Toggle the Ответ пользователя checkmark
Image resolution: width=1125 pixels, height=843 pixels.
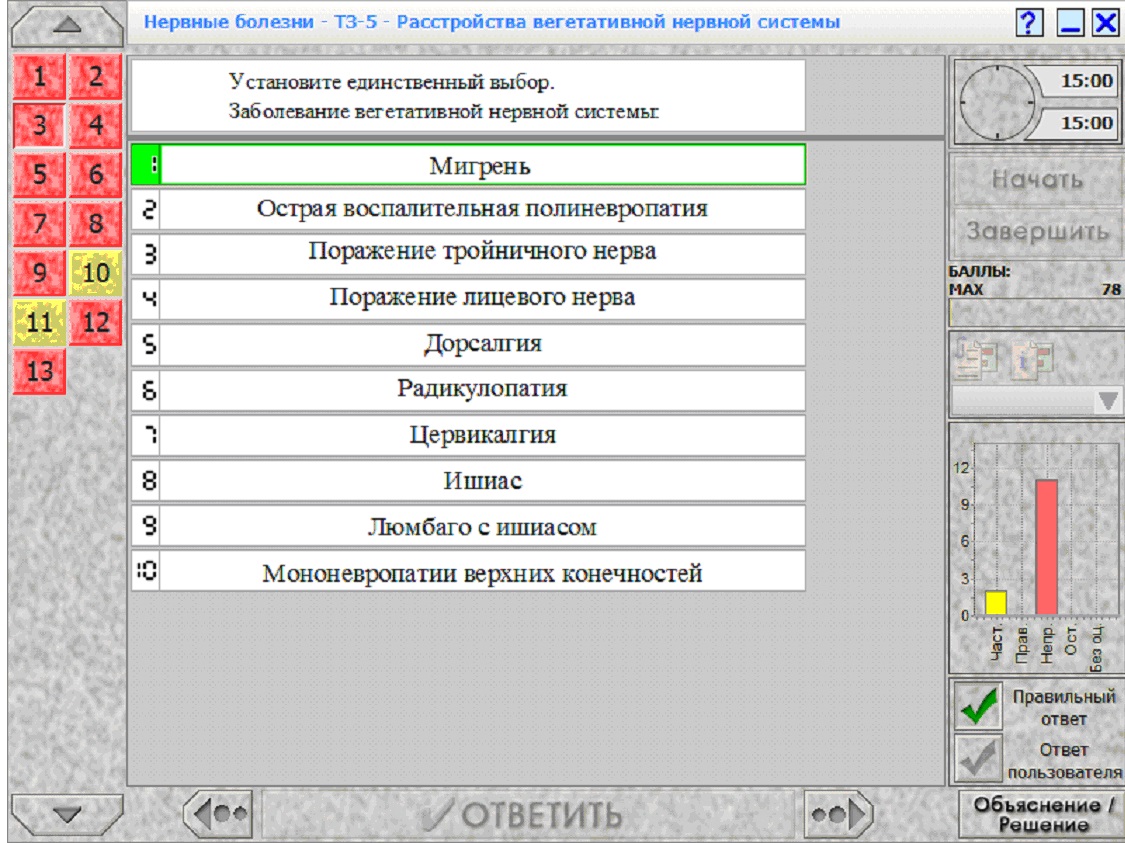tap(978, 758)
